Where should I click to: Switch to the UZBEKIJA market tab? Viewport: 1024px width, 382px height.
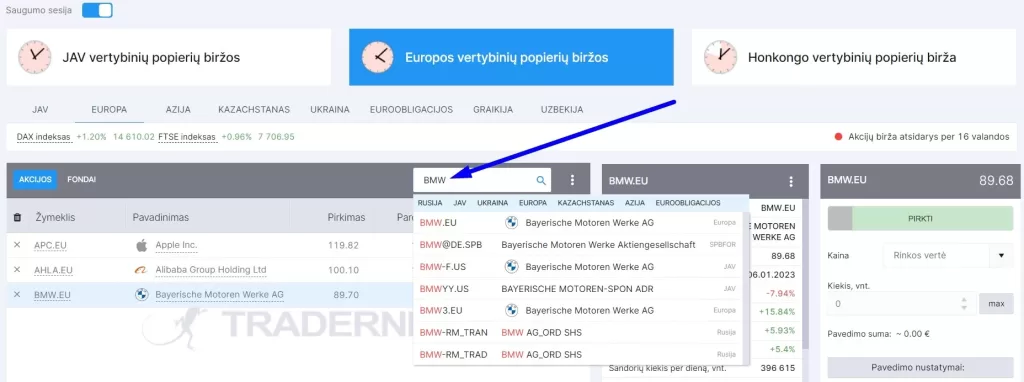coord(562,110)
